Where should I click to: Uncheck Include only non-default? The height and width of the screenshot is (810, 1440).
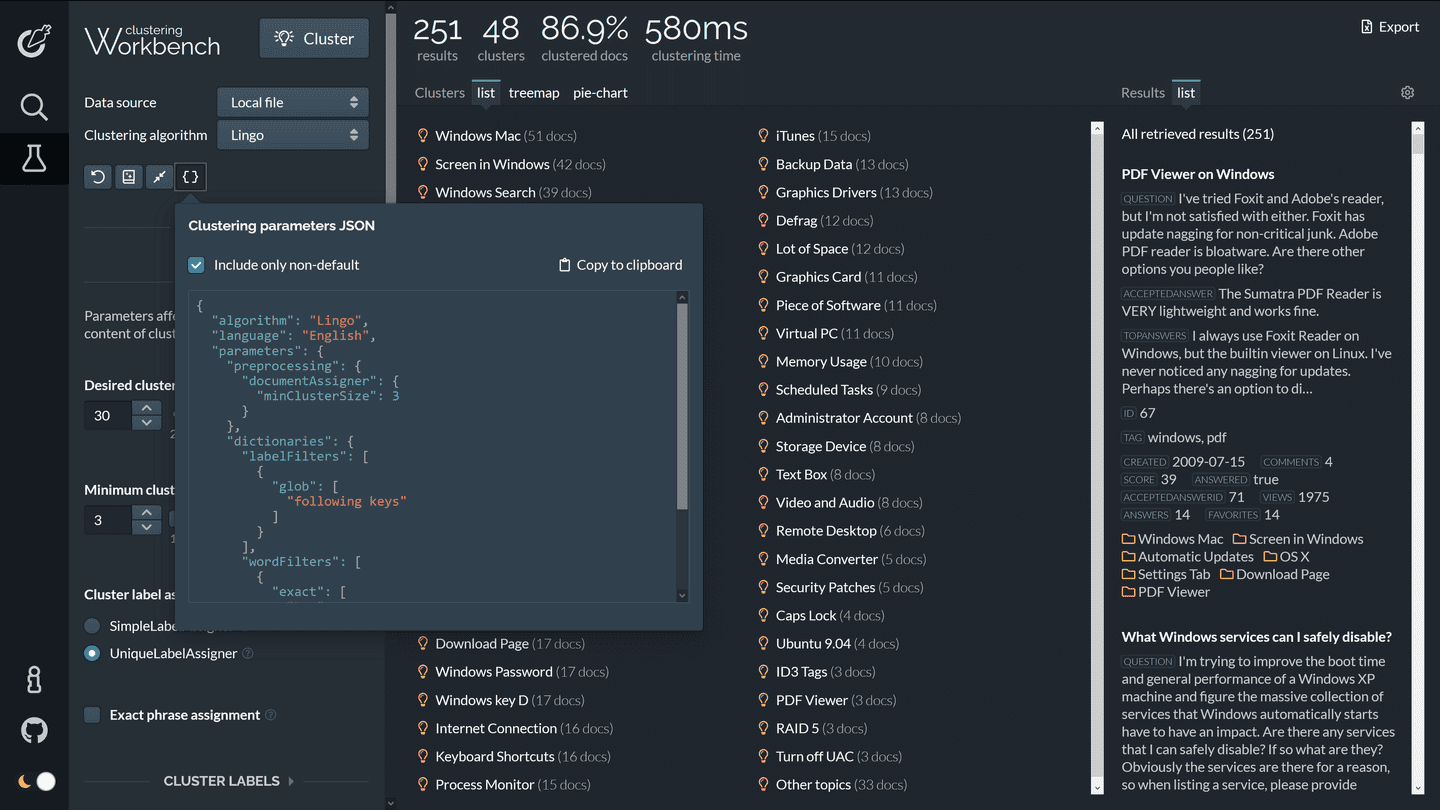tap(196, 265)
